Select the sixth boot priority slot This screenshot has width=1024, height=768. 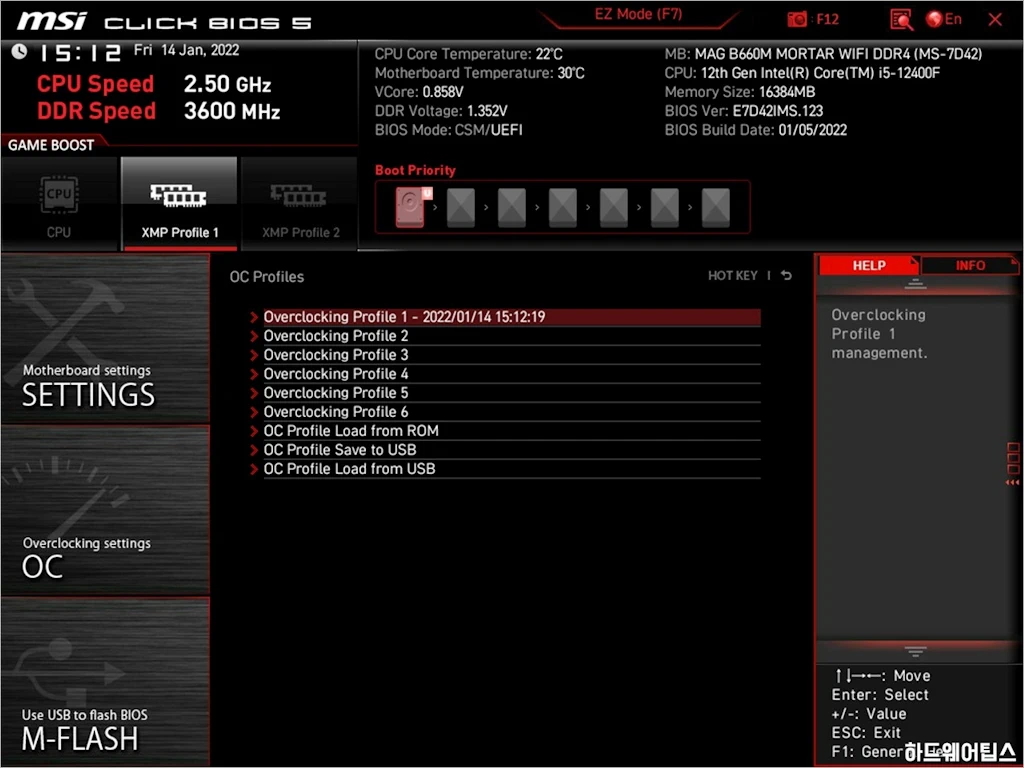pos(665,208)
